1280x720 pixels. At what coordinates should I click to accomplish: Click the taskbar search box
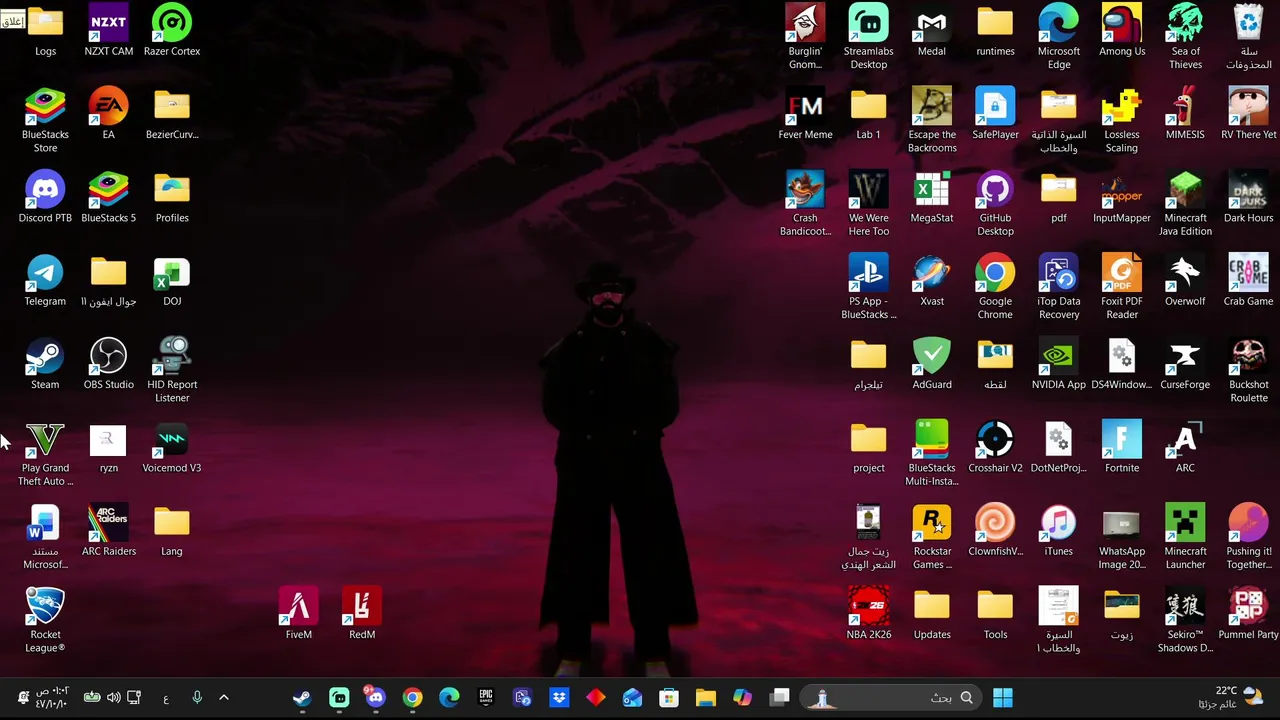[x=890, y=697]
